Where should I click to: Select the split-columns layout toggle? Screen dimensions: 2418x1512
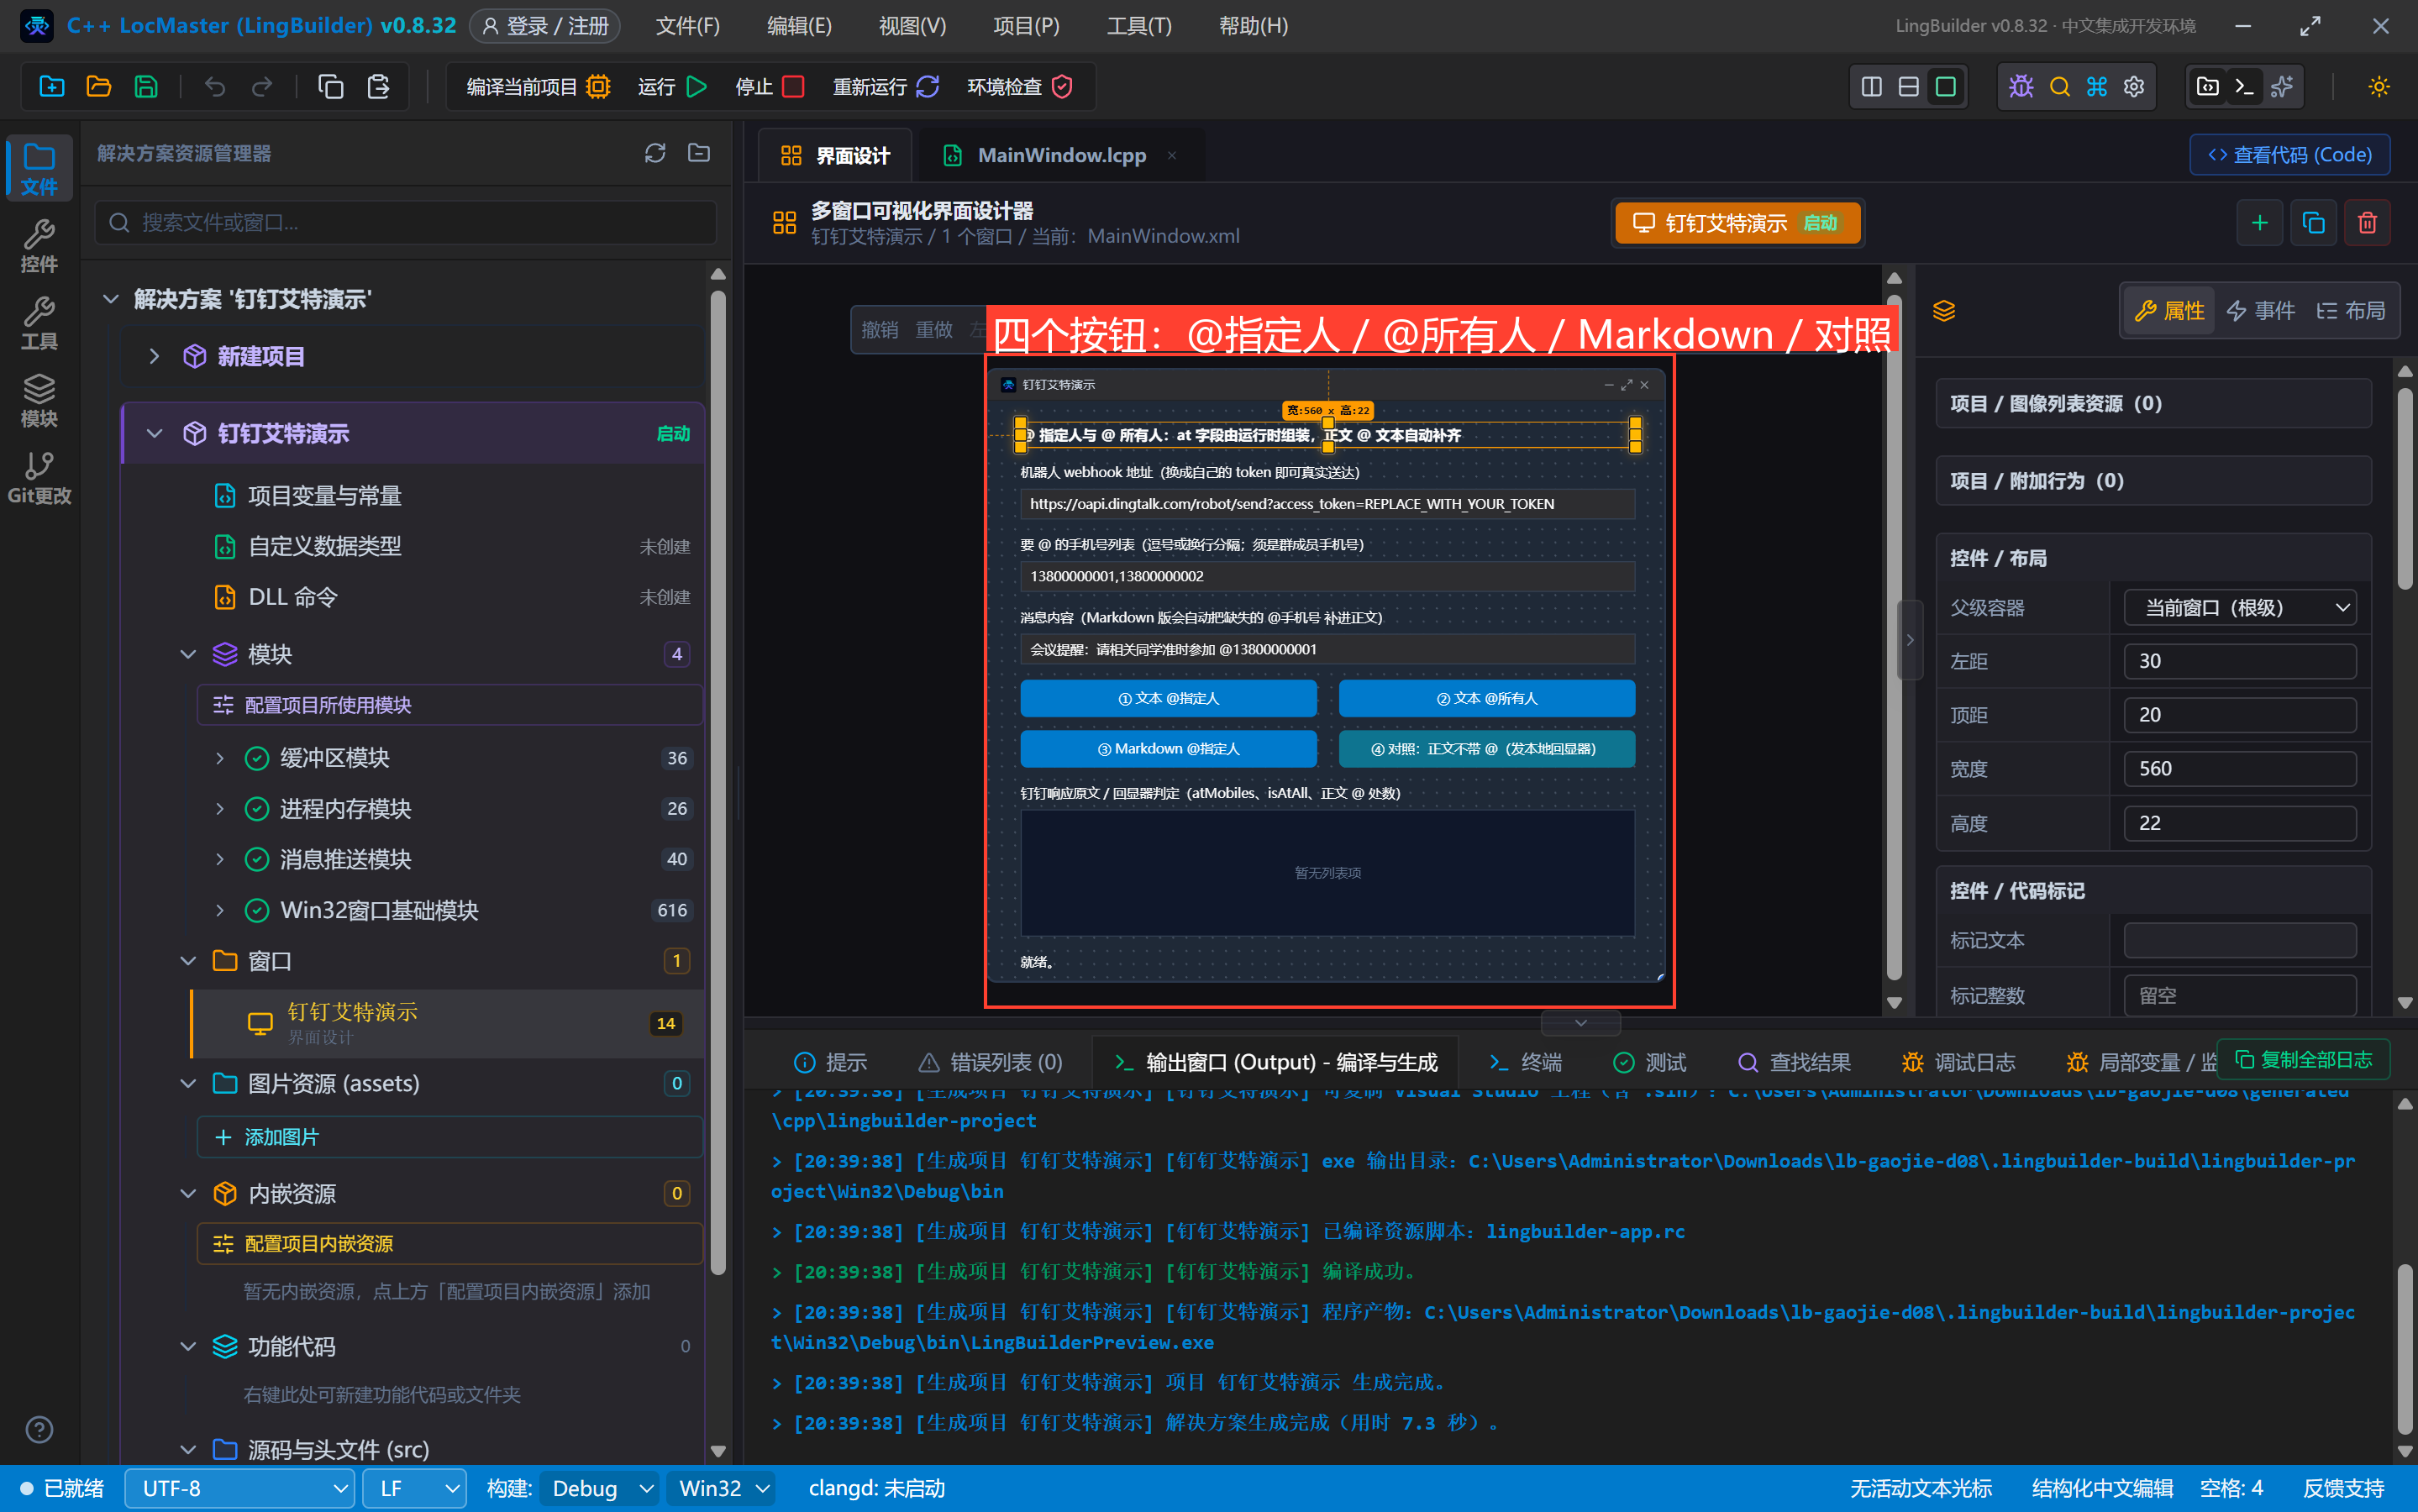pyautogui.click(x=1871, y=87)
